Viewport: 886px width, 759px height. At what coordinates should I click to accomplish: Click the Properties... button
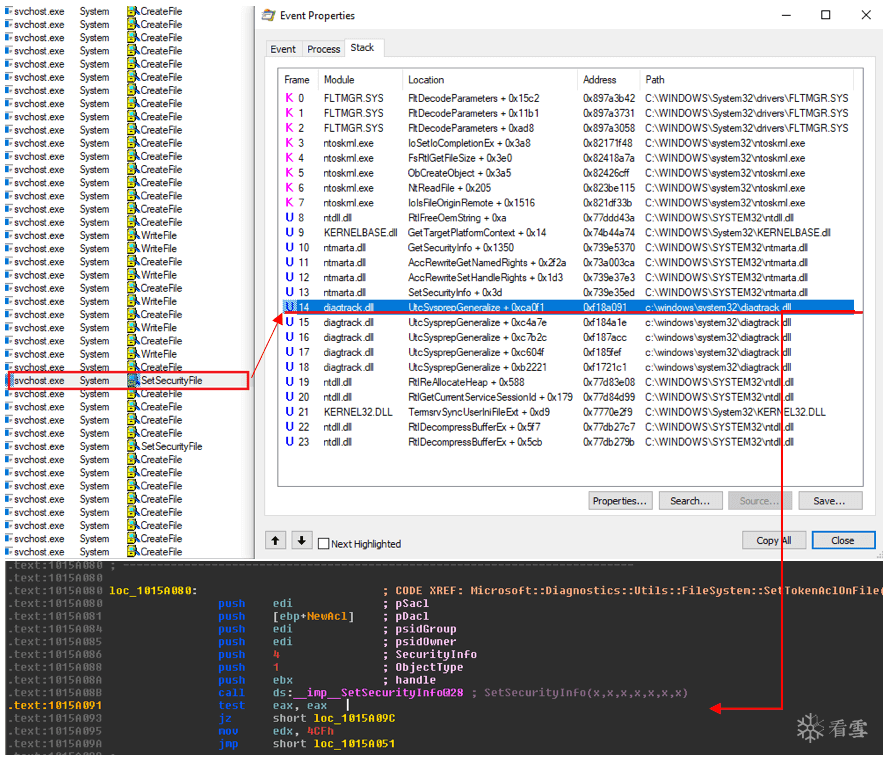click(x=620, y=501)
